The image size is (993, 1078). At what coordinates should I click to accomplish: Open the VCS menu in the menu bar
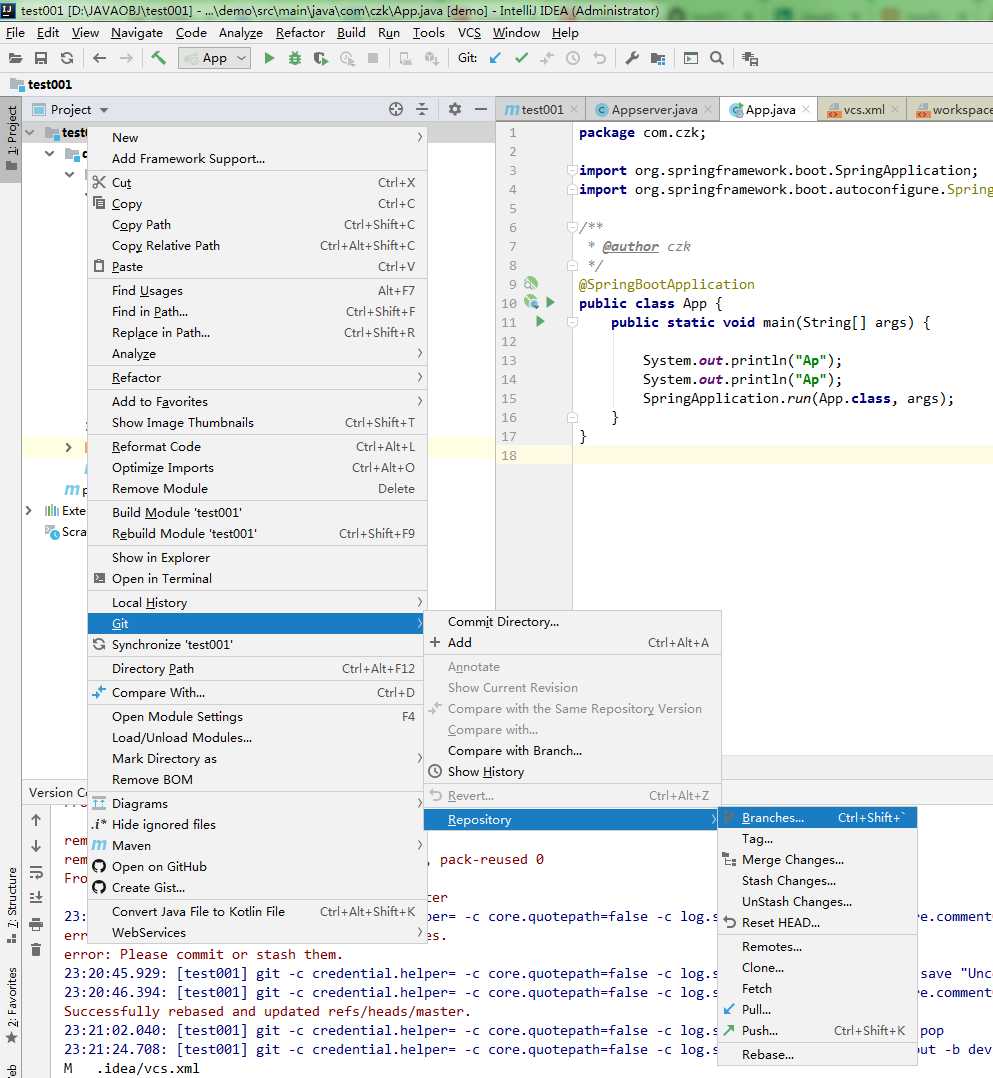point(469,32)
